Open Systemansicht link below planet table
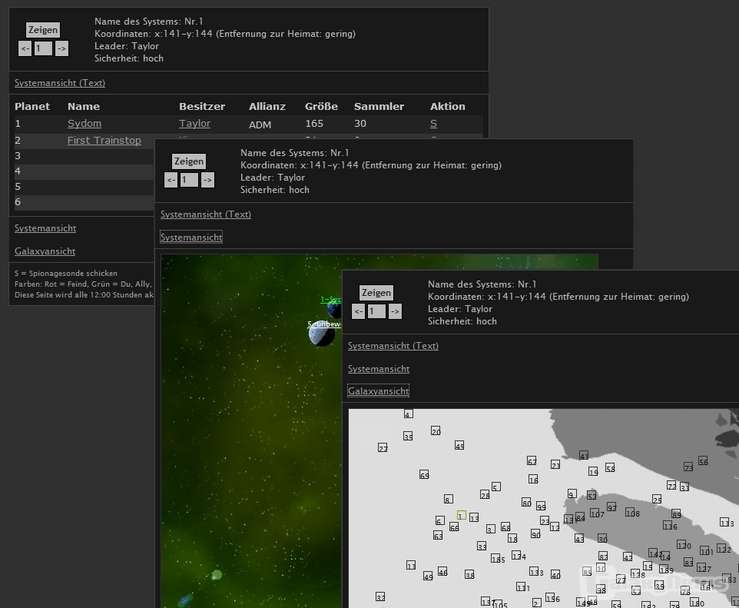 45,229
